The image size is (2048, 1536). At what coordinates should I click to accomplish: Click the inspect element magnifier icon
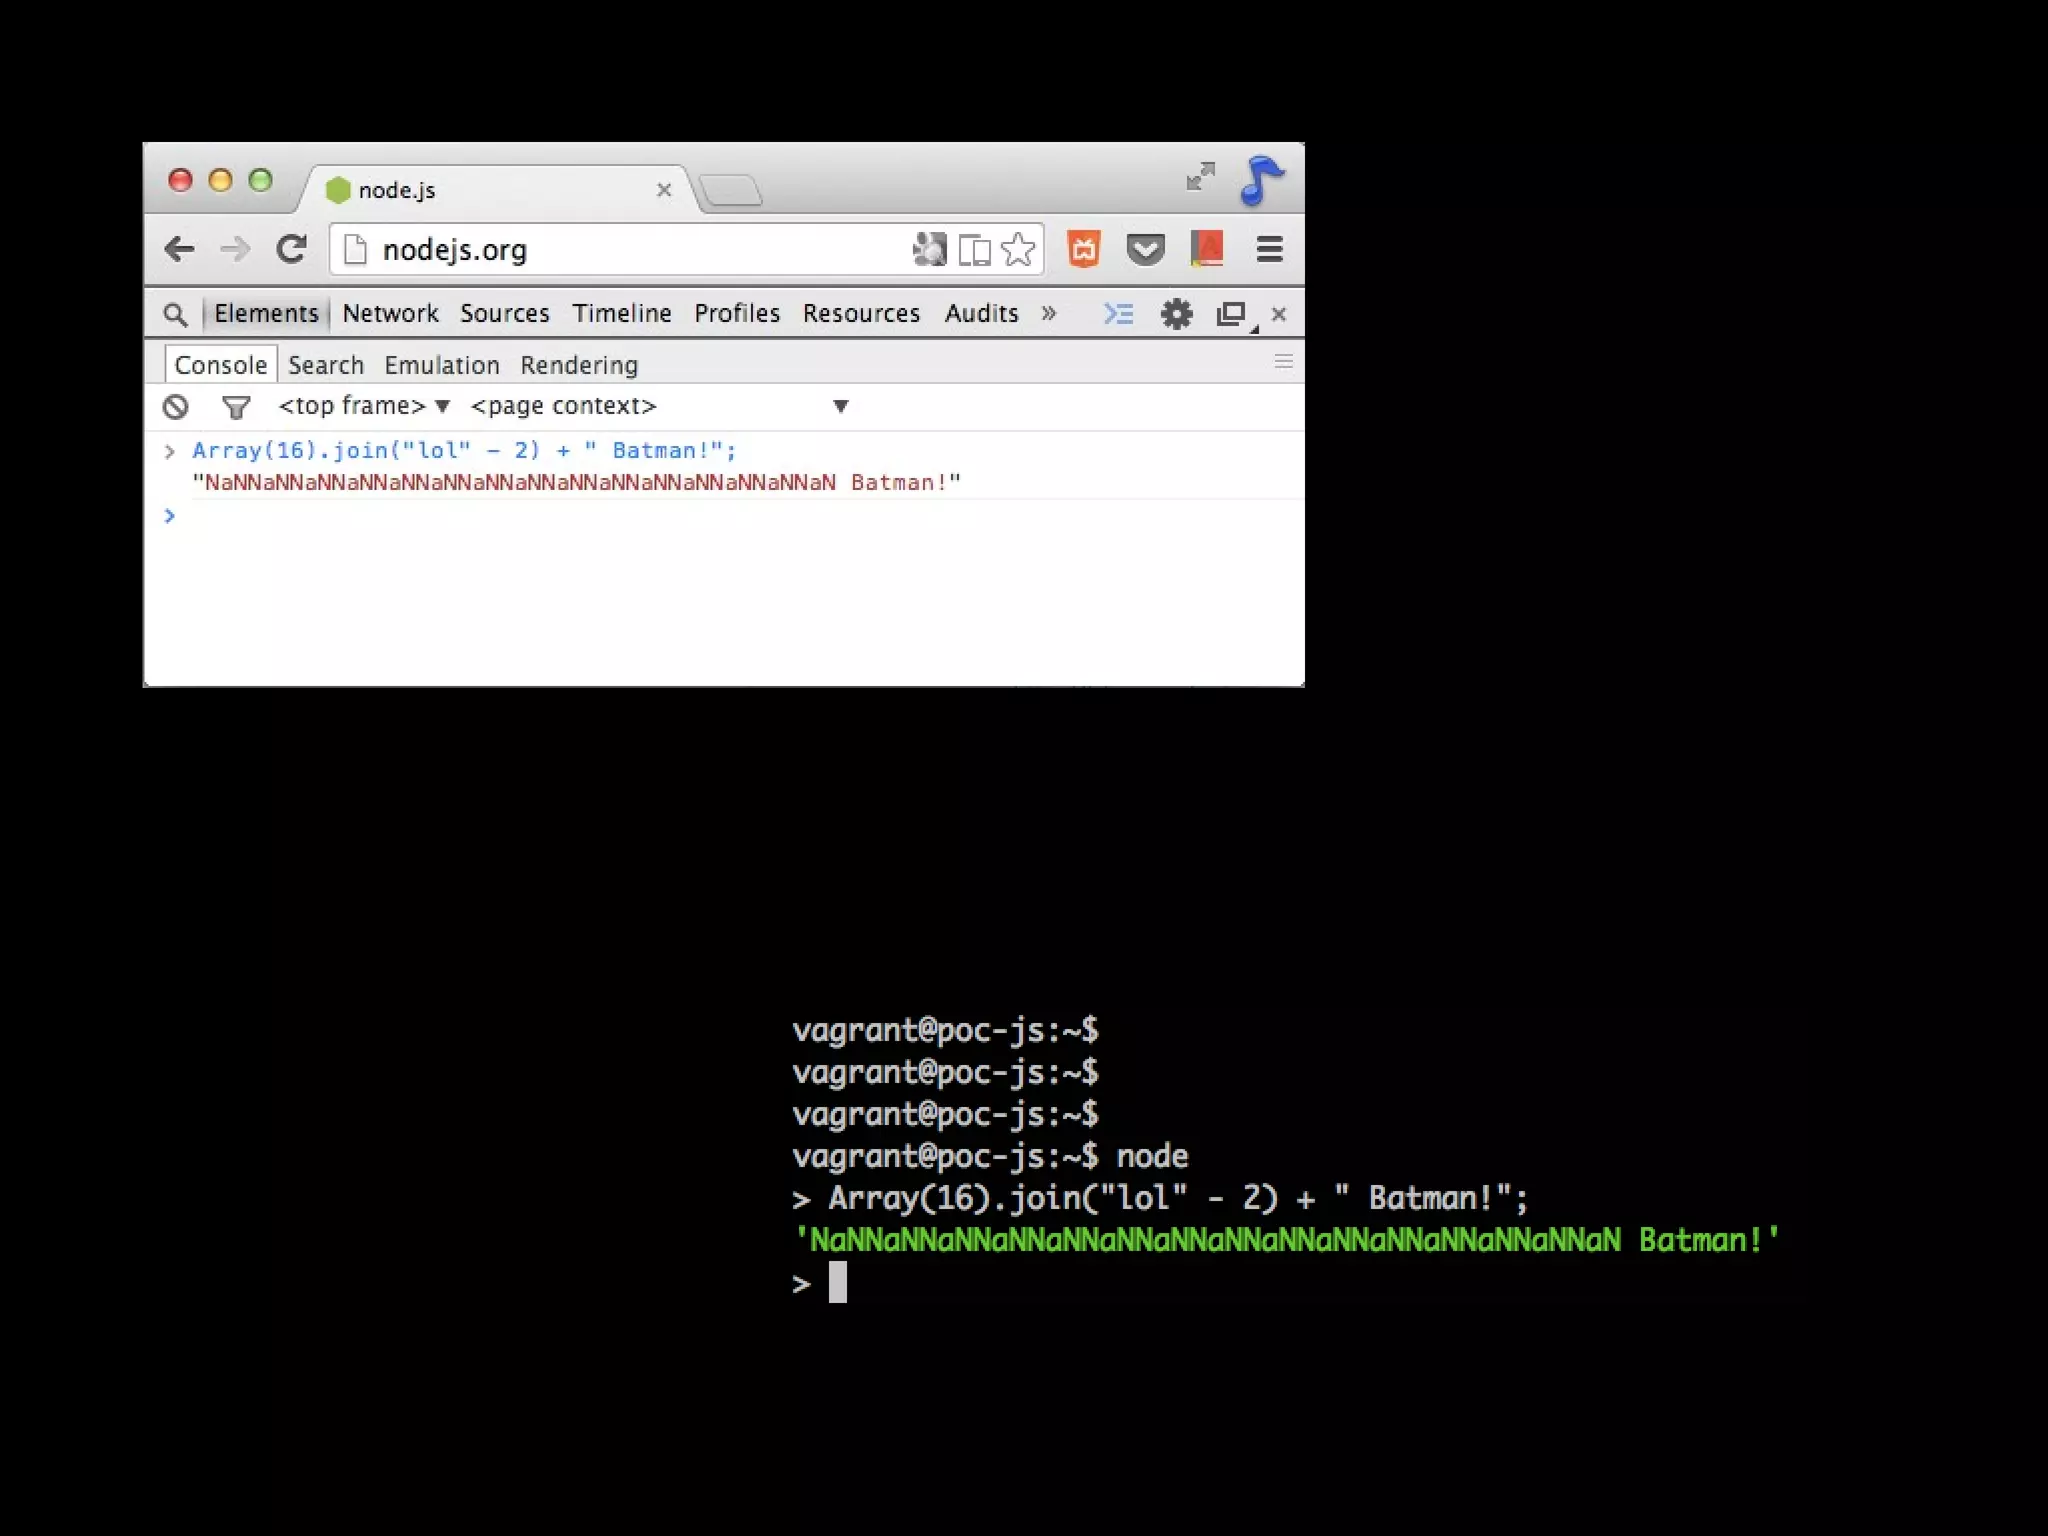175,314
